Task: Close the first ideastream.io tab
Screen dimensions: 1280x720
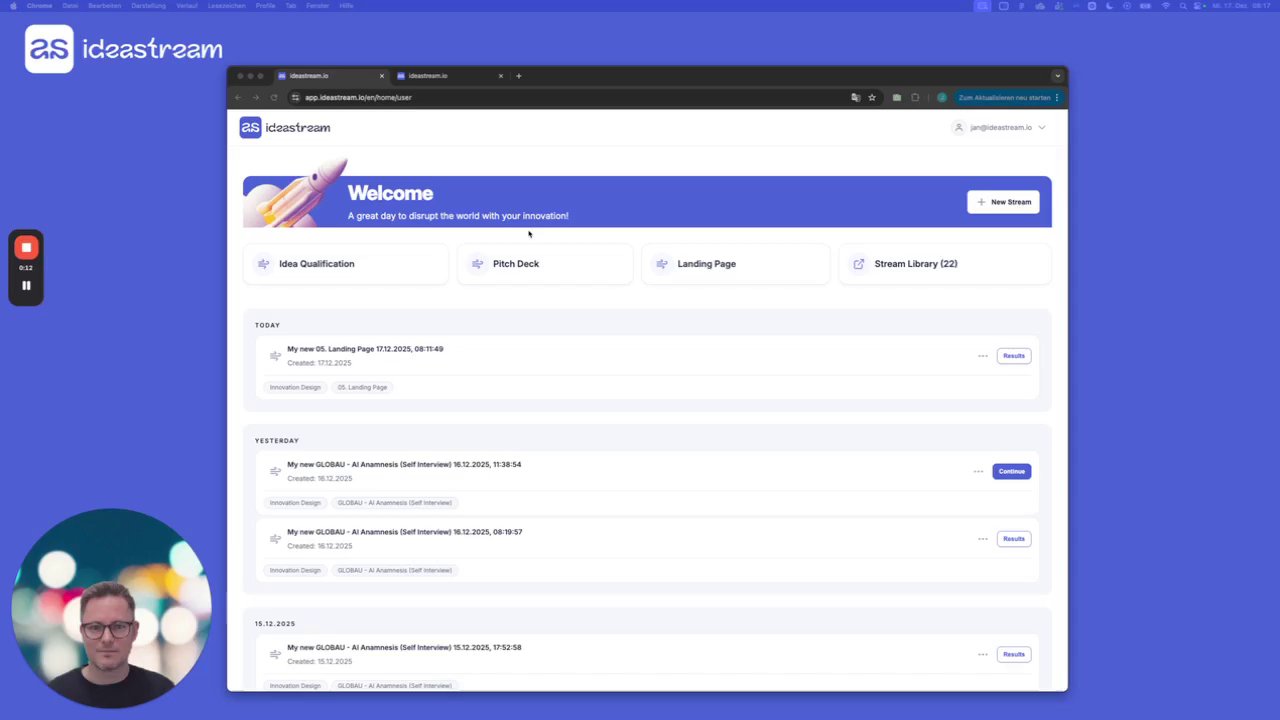Action: click(381, 76)
